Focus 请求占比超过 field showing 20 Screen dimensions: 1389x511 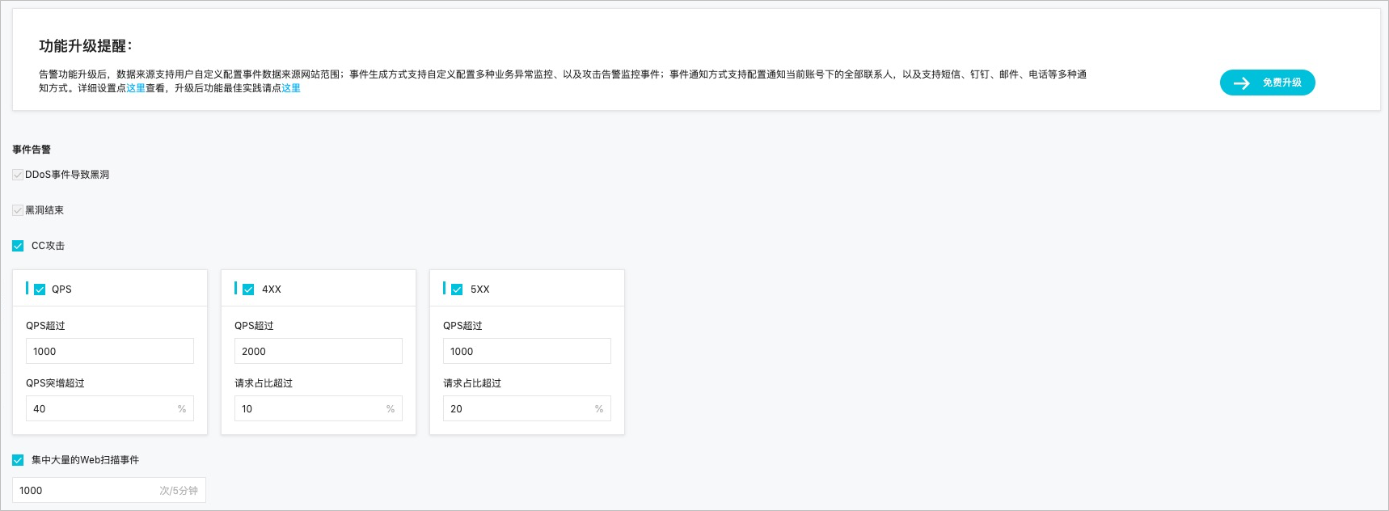point(527,409)
